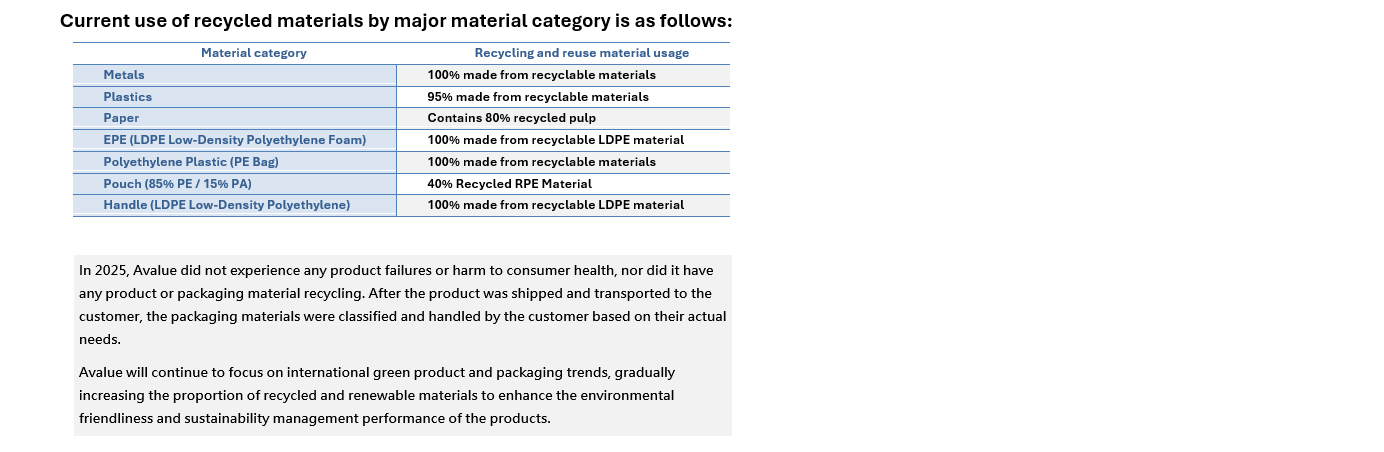Select 'Recycling and reuse material usage' header
1384x452 pixels.
pyautogui.click(x=582, y=53)
